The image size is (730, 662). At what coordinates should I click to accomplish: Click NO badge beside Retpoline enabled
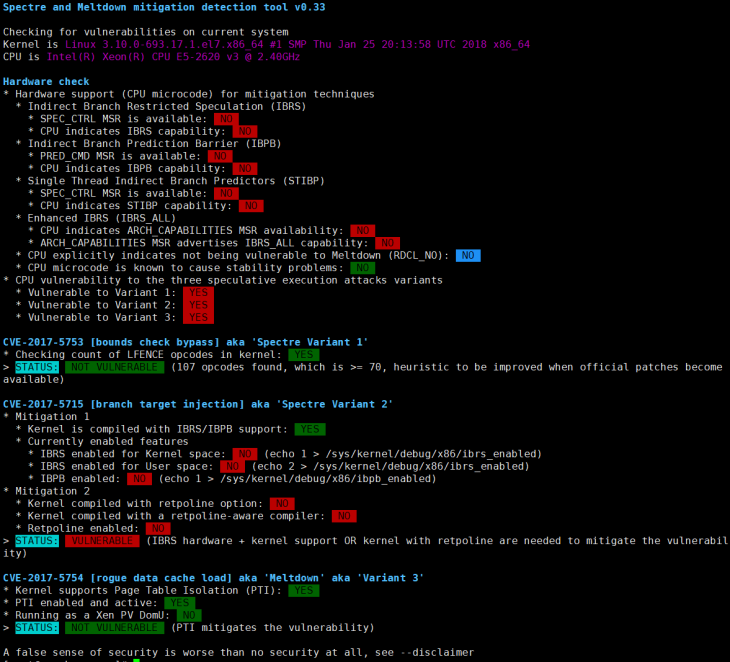pyautogui.click(x=157, y=528)
